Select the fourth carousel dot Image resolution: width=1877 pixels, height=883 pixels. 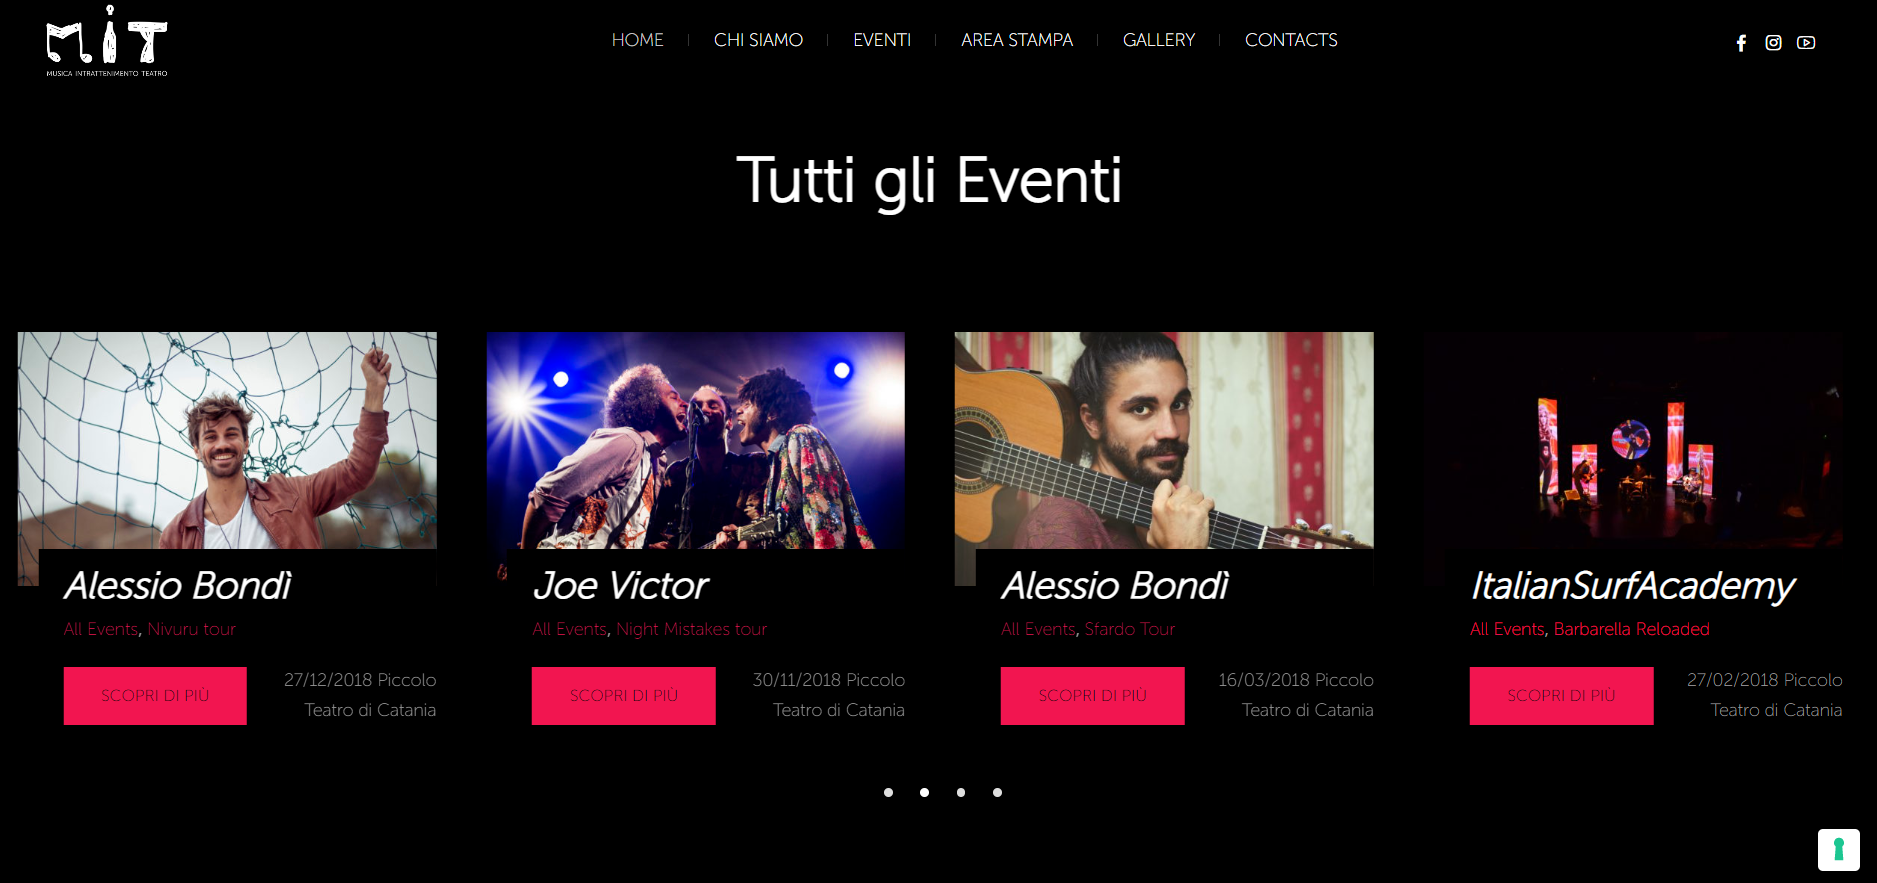click(997, 792)
